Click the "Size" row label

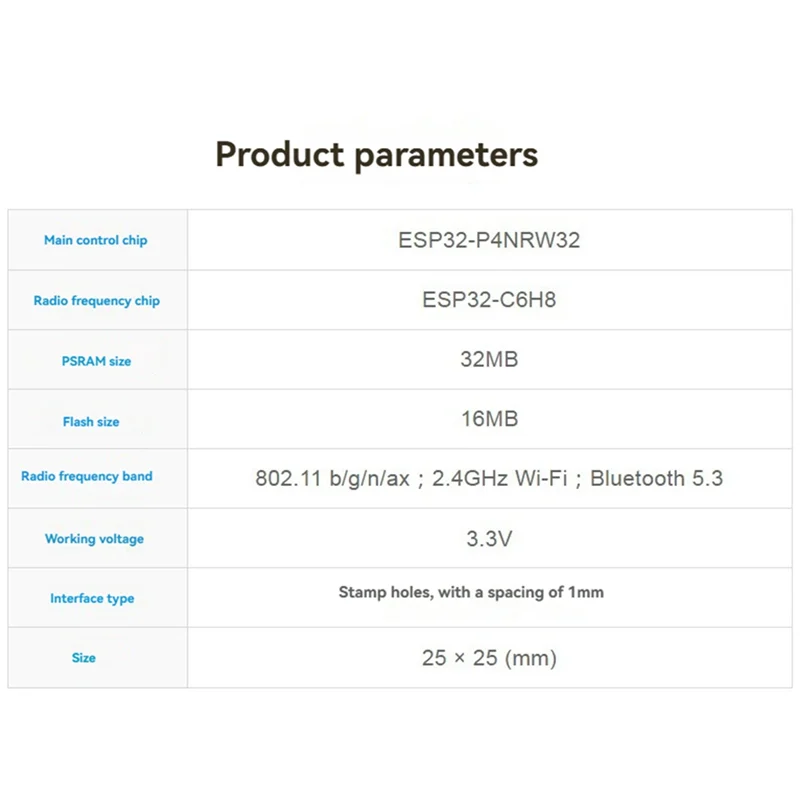[84, 658]
